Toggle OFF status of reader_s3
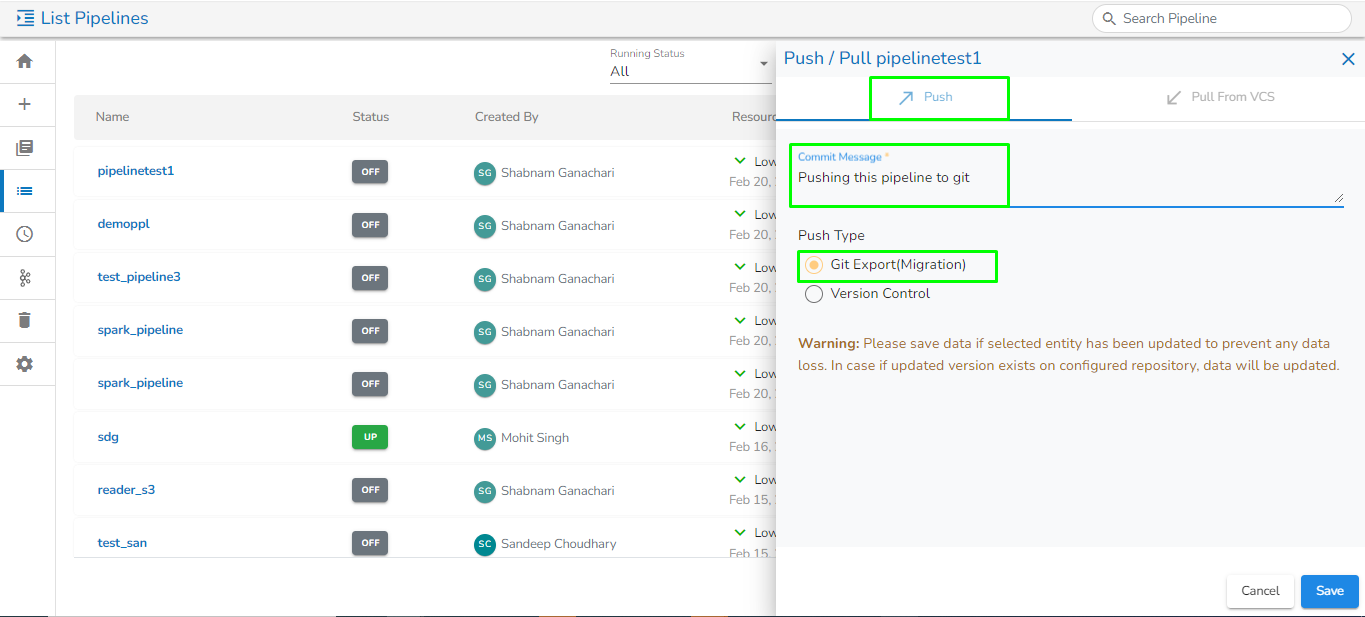1365x617 pixels. click(370, 490)
